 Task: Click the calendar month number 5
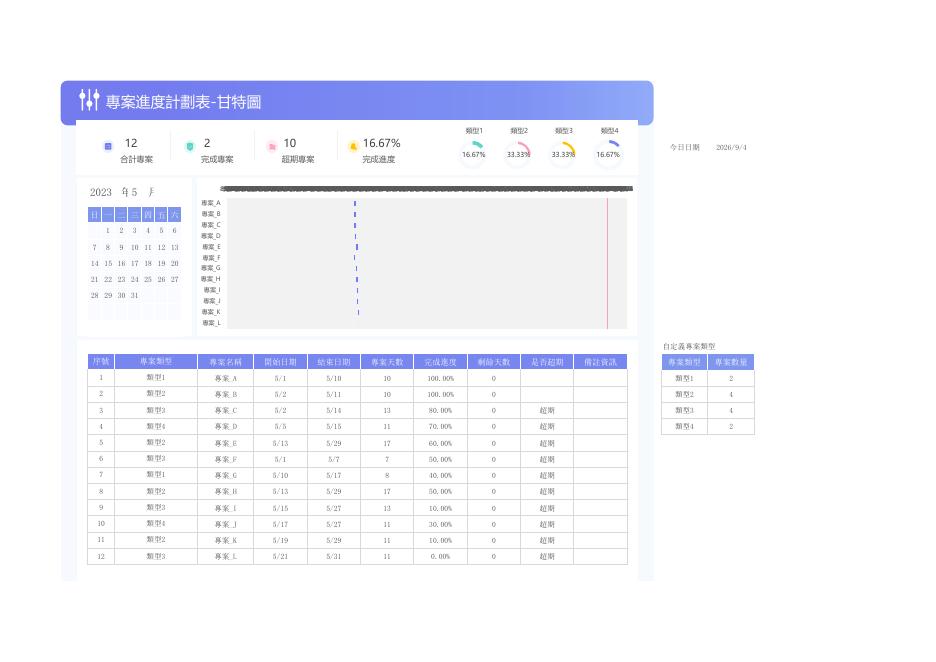point(134,192)
